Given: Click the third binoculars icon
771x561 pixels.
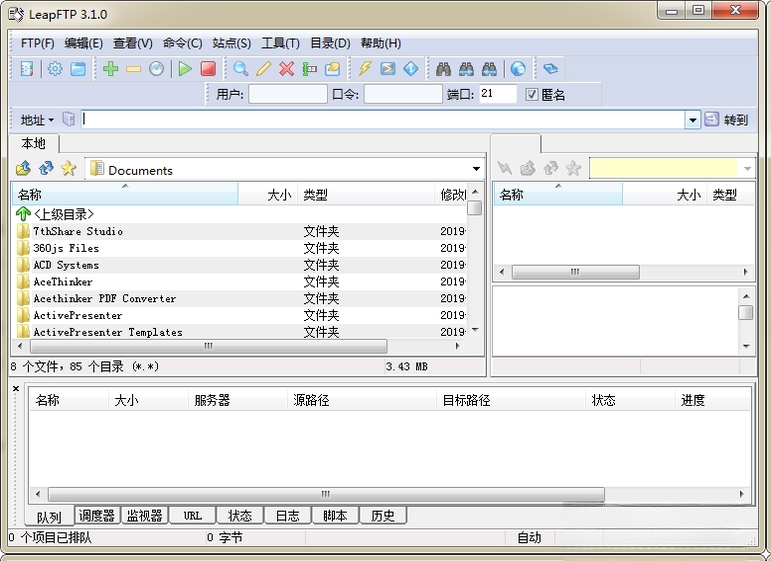Looking at the screenshot, I should click(x=489, y=69).
